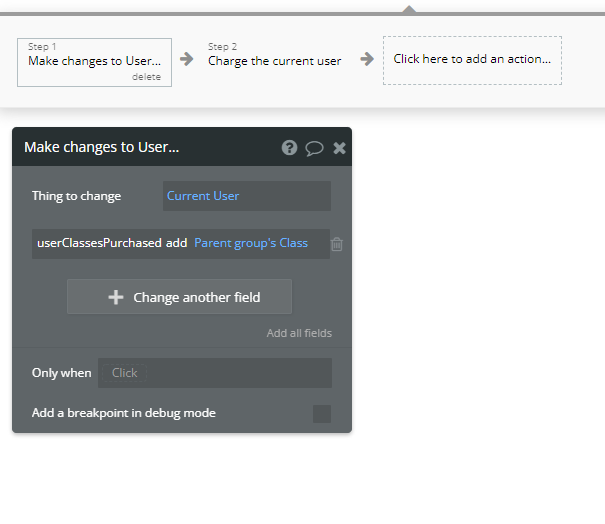Click the arrow between Step 1 and Step 2
The width and height of the screenshot is (605, 524).
[x=187, y=59]
